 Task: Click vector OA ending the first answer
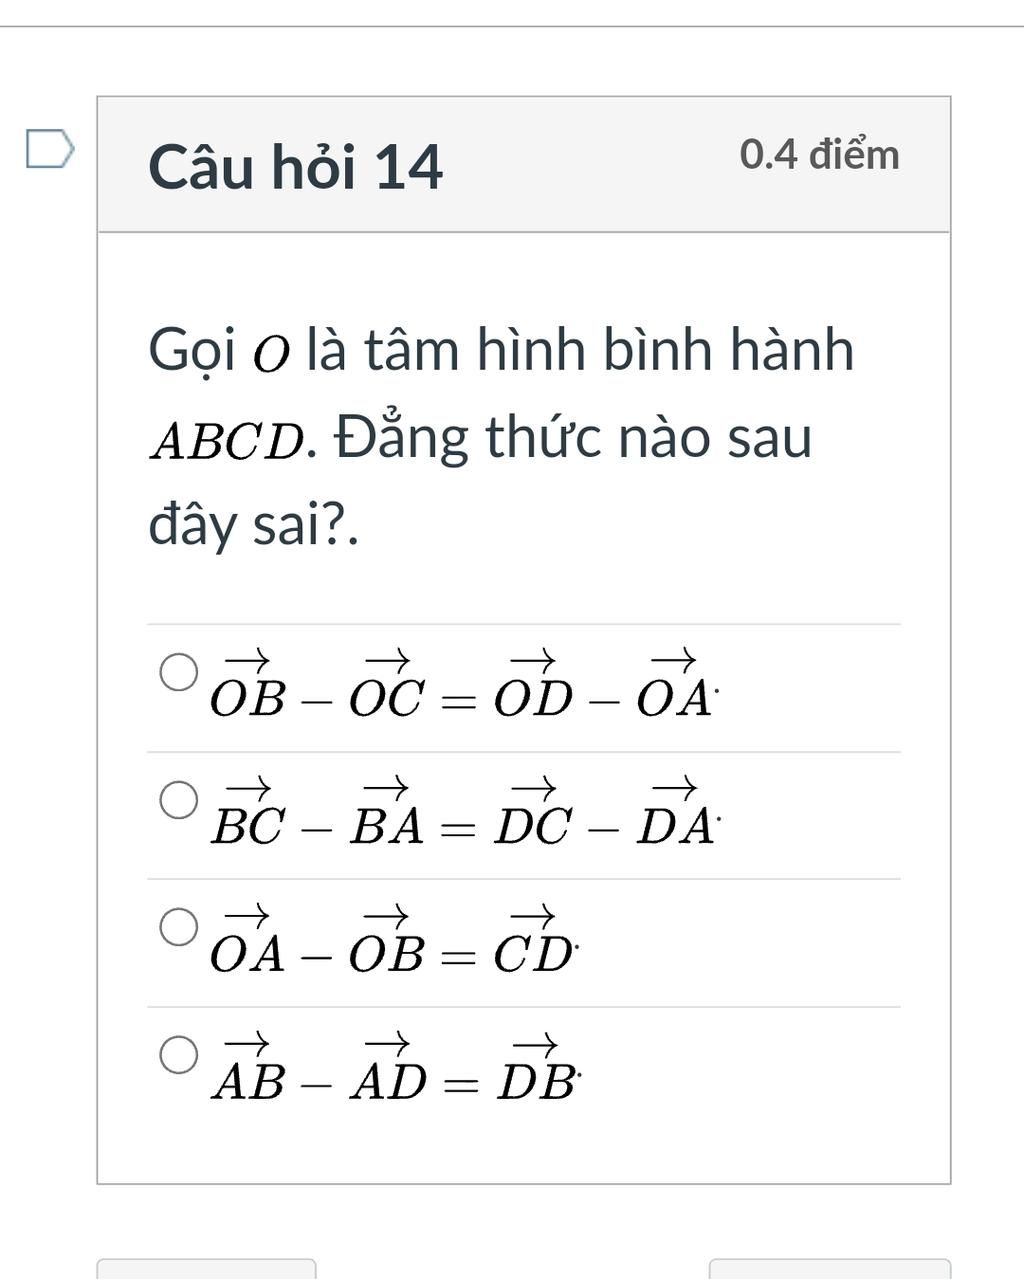click(675, 685)
